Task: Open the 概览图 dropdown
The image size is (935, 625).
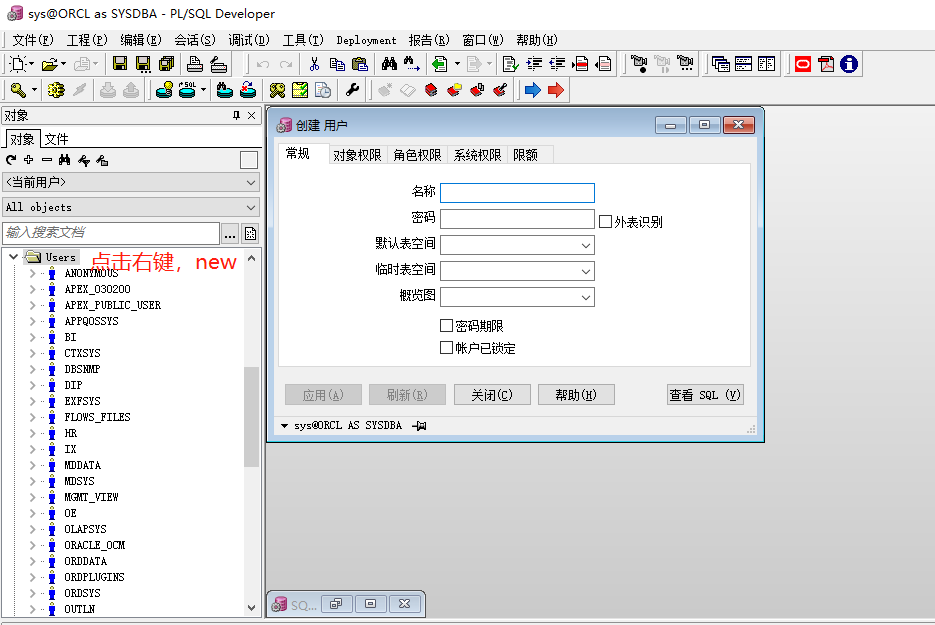Action: coord(586,297)
